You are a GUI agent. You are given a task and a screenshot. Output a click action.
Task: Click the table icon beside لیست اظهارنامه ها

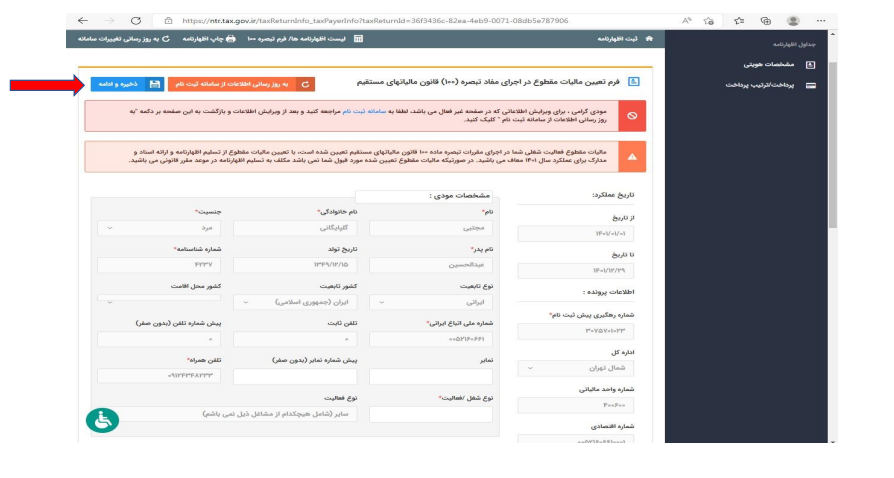coord(359,39)
